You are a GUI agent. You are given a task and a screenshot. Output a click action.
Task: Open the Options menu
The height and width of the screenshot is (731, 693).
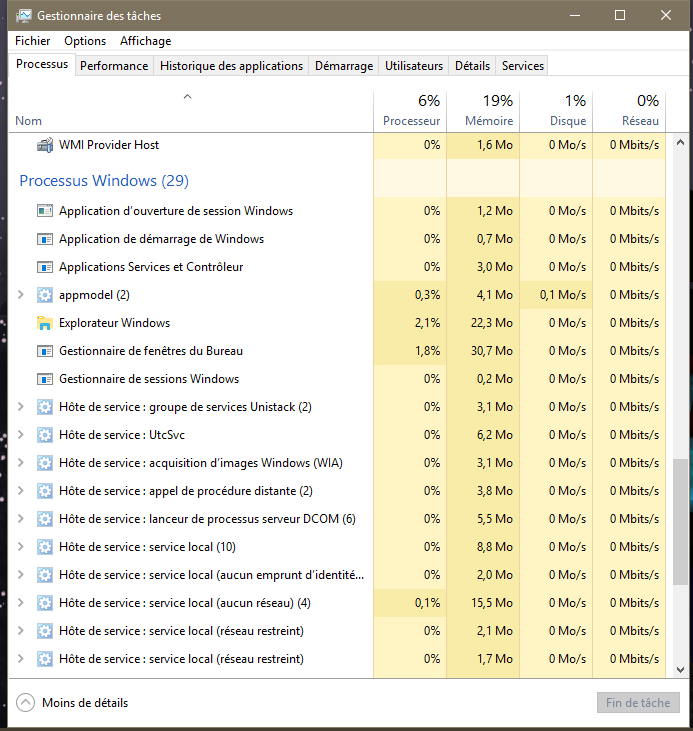tap(85, 41)
